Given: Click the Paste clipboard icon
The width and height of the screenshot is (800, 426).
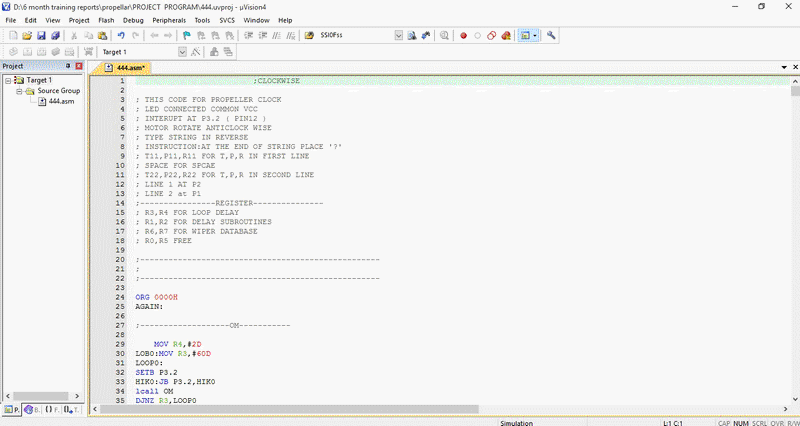Looking at the screenshot, I should [103, 36].
